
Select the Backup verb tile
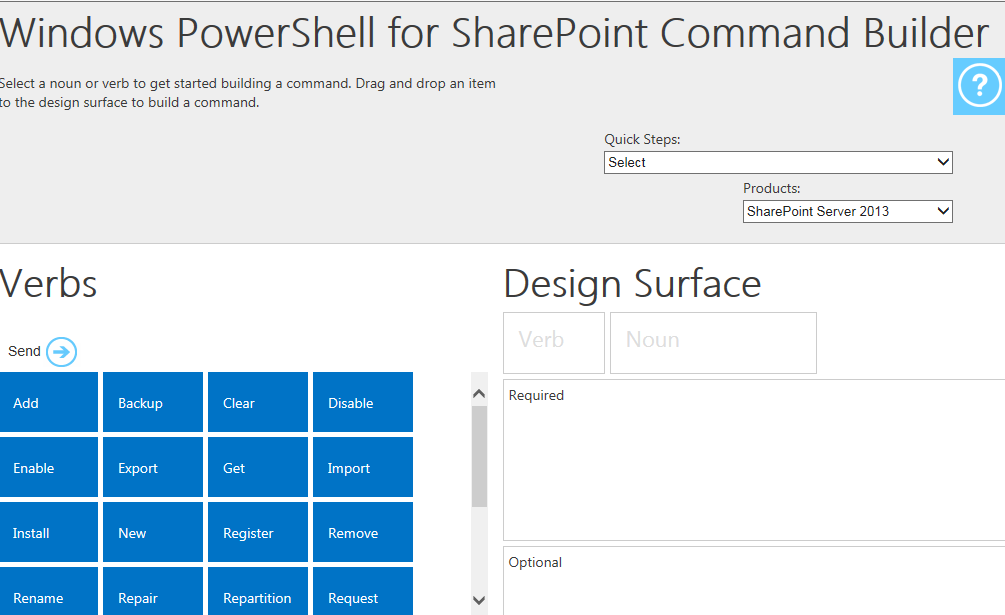coord(153,402)
